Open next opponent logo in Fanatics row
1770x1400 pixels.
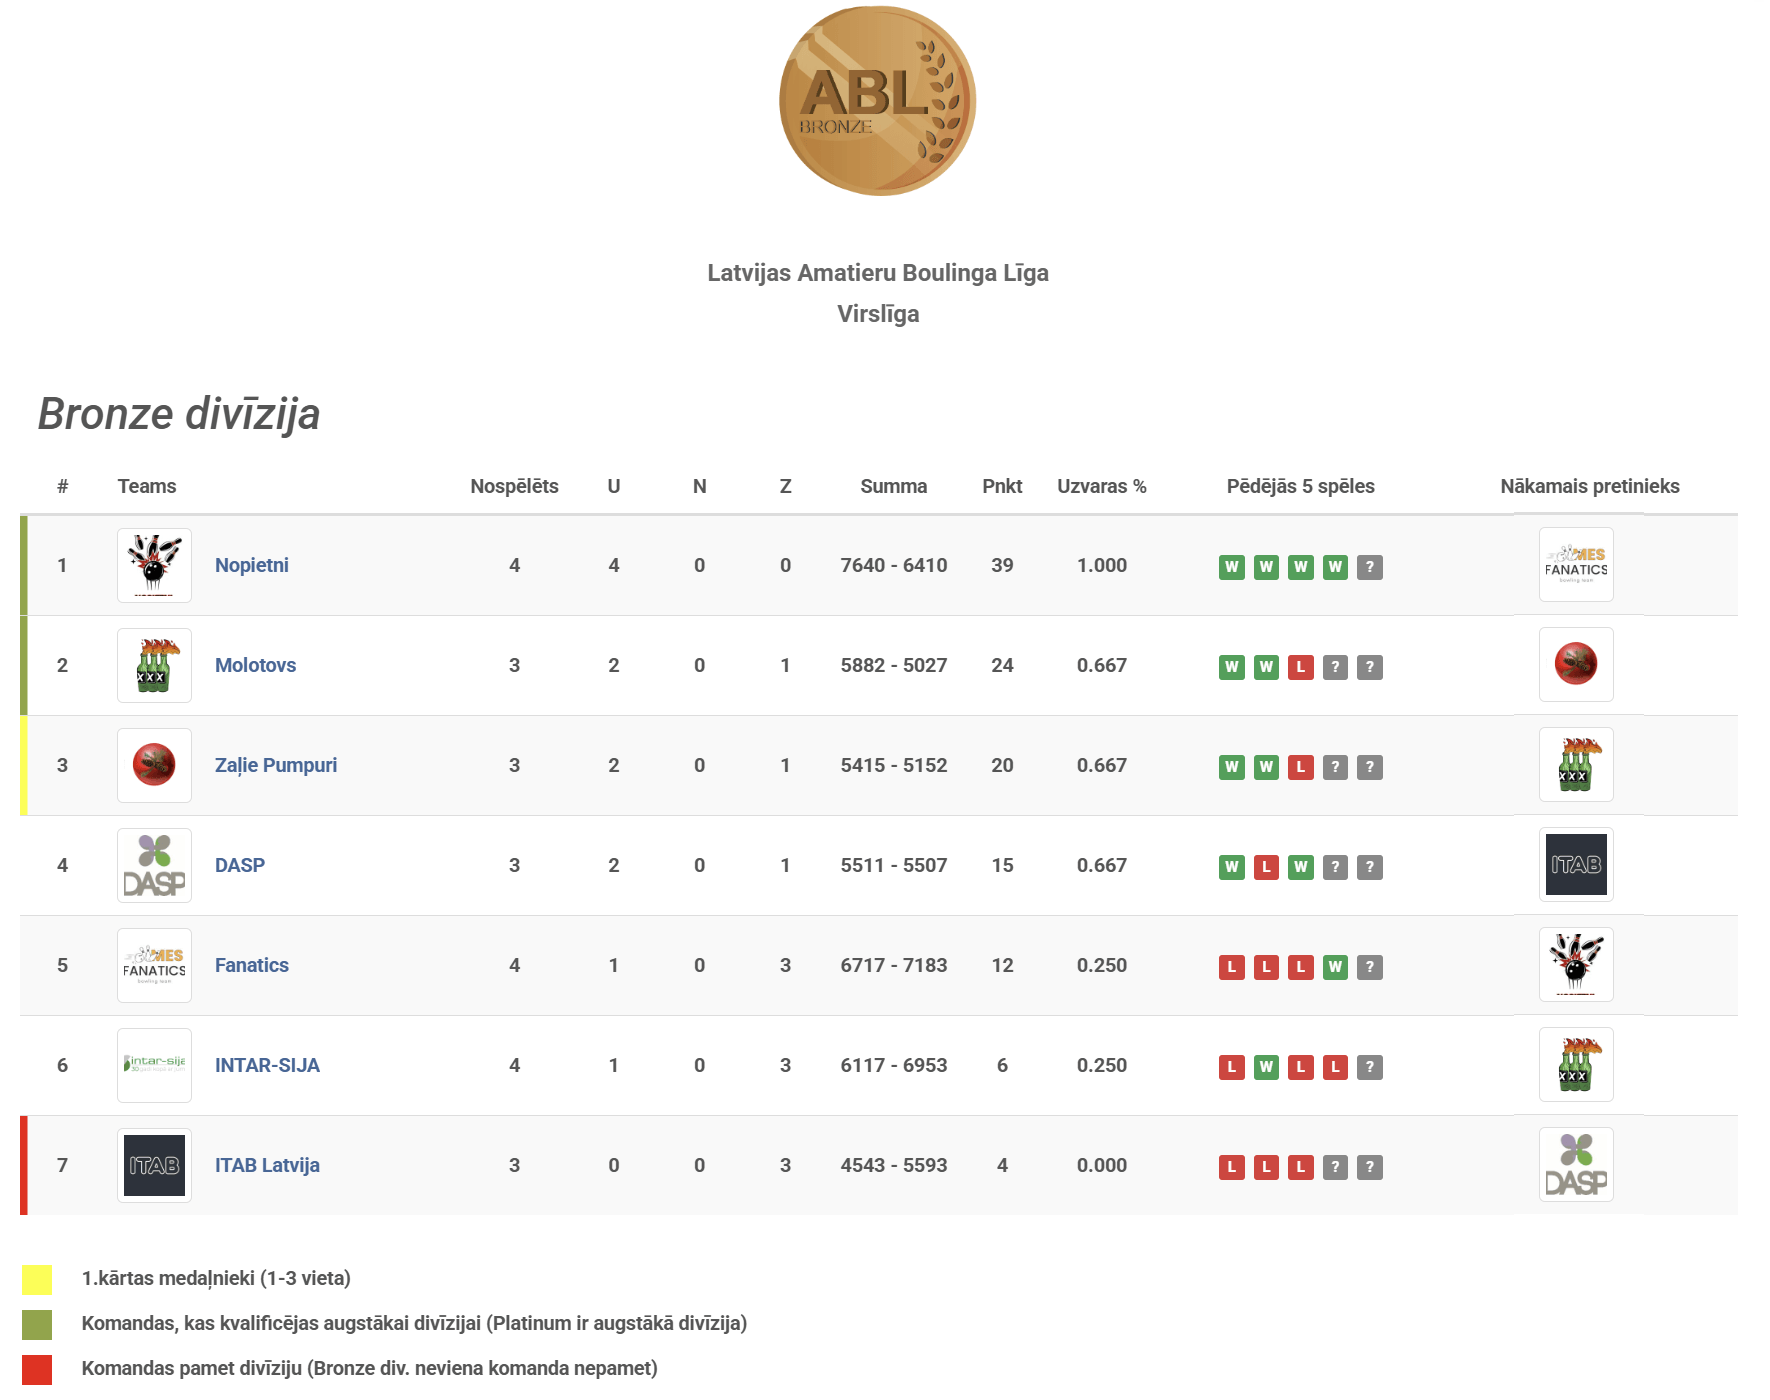[1576, 965]
